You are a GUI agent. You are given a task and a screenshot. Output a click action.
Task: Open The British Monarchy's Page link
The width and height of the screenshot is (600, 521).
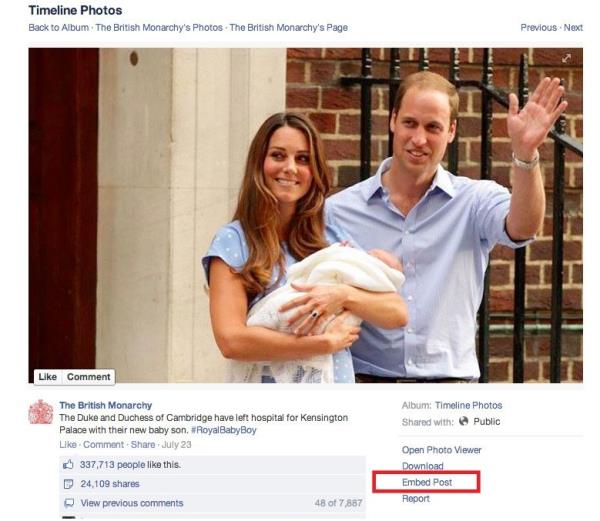(x=289, y=28)
